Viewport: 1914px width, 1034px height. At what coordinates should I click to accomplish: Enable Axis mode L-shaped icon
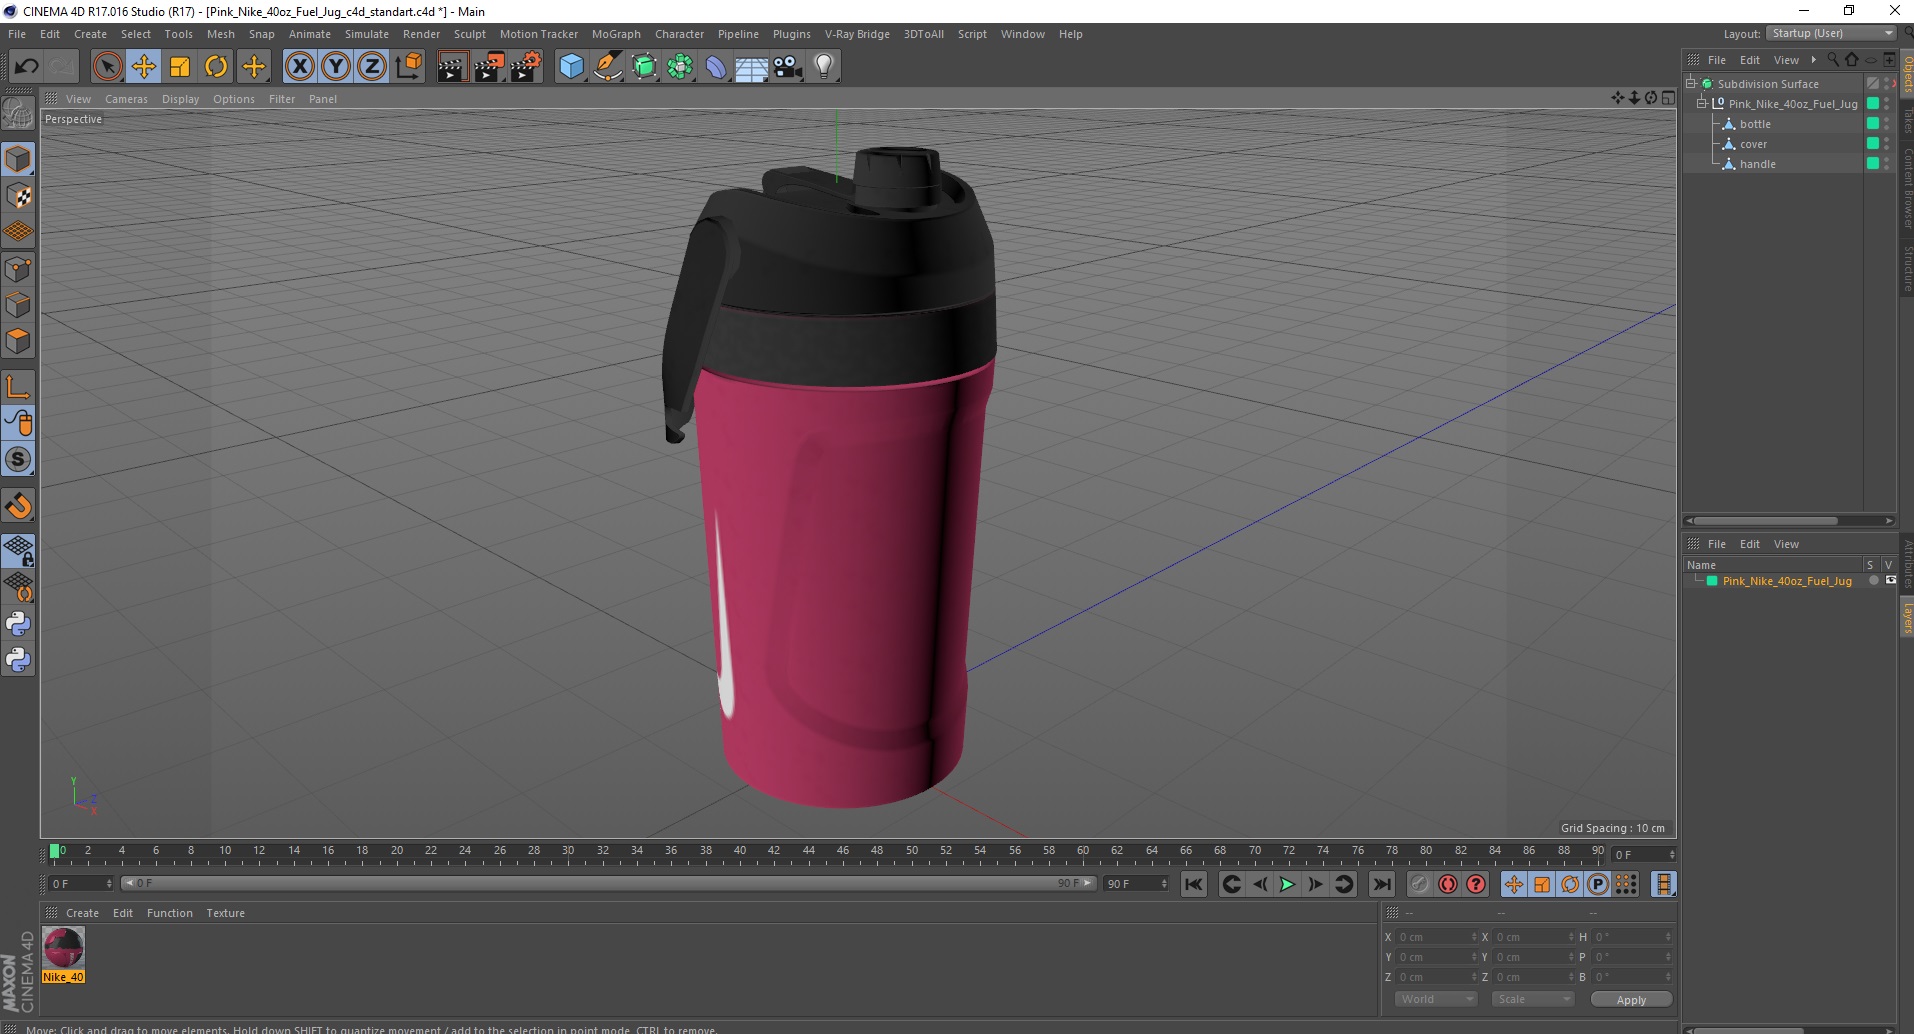click(18, 387)
